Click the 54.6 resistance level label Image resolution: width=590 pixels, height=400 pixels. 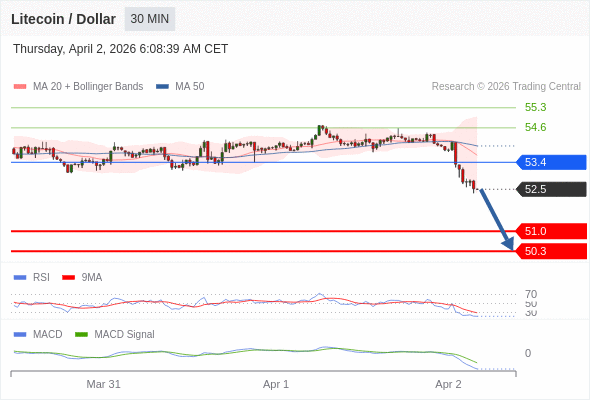point(535,127)
